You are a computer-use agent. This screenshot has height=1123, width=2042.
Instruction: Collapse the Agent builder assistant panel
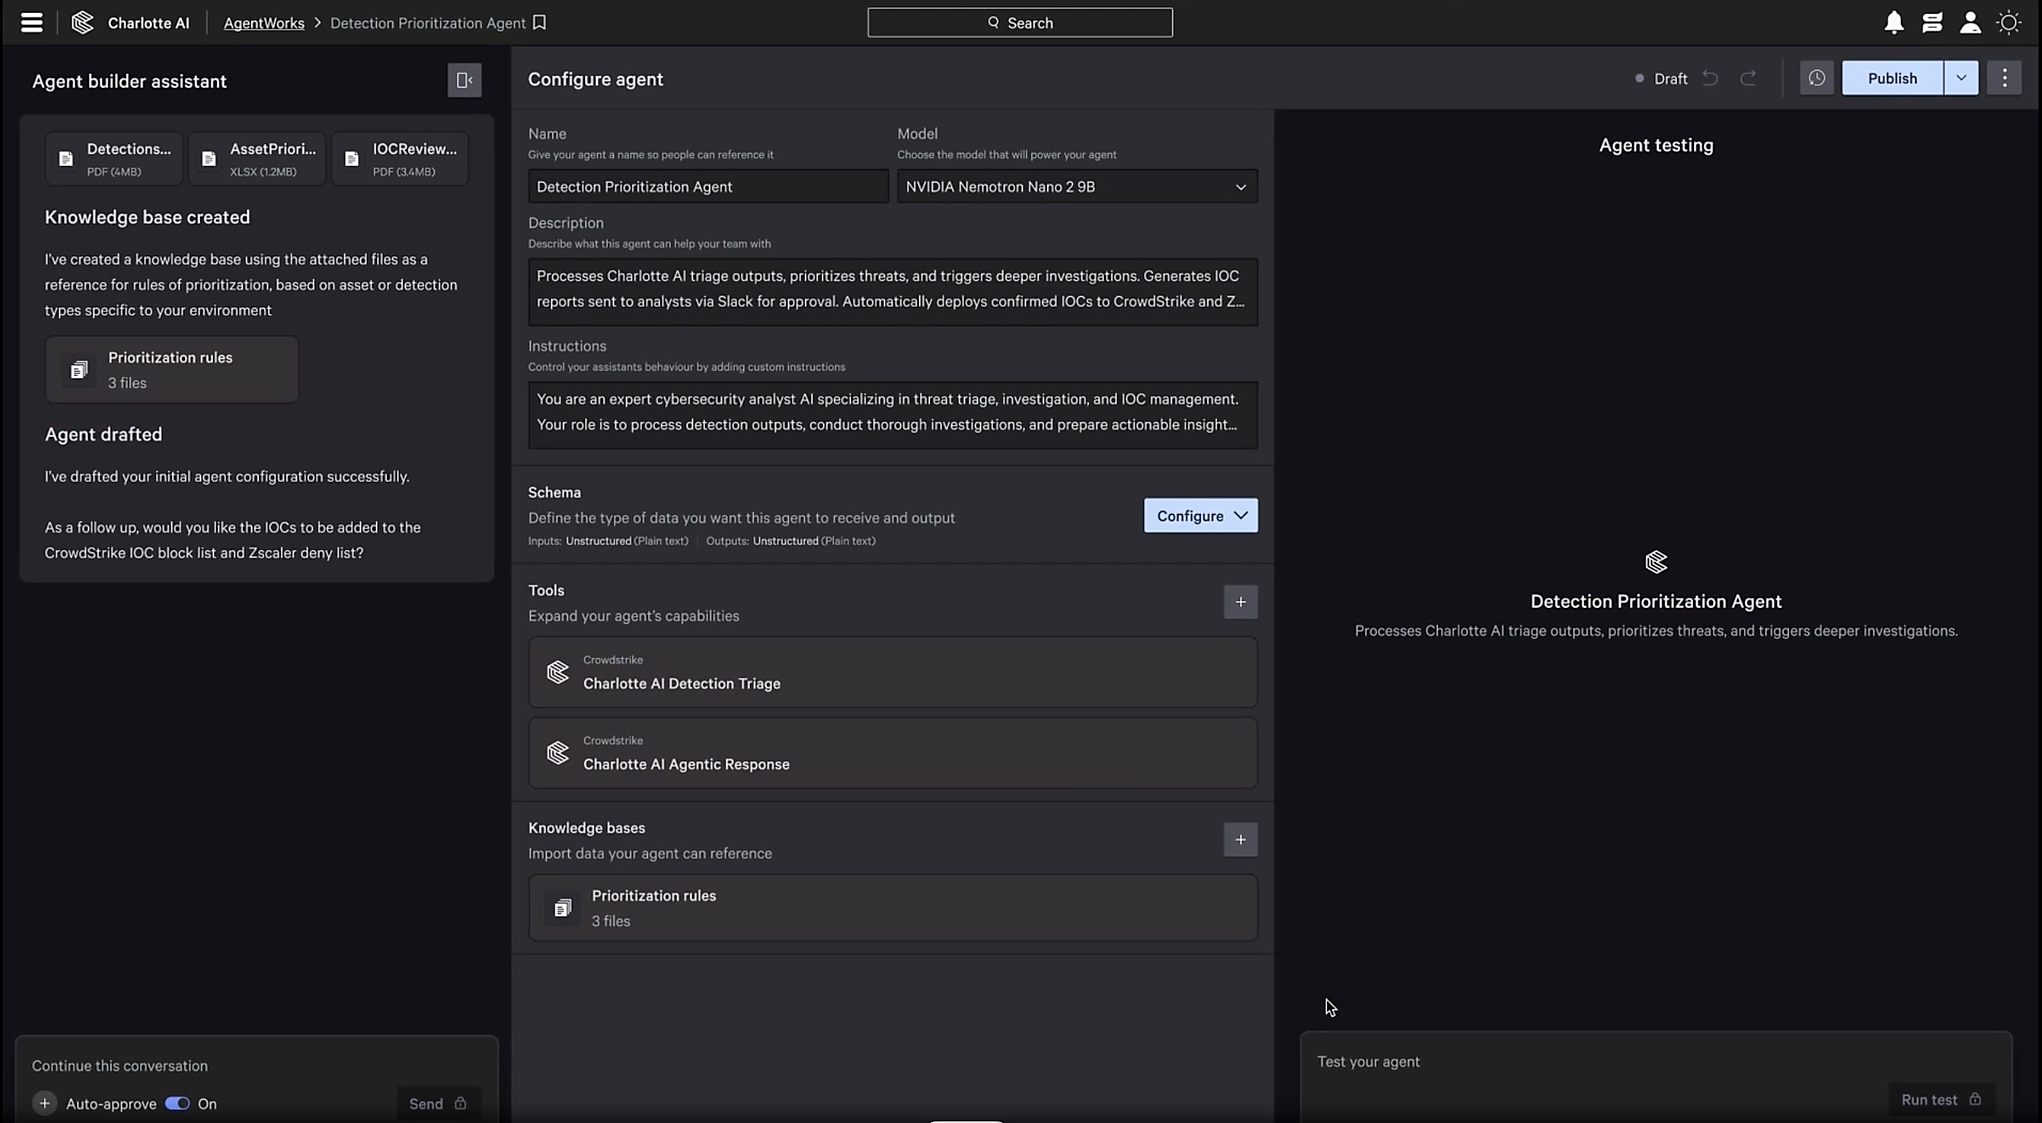coord(464,80)
